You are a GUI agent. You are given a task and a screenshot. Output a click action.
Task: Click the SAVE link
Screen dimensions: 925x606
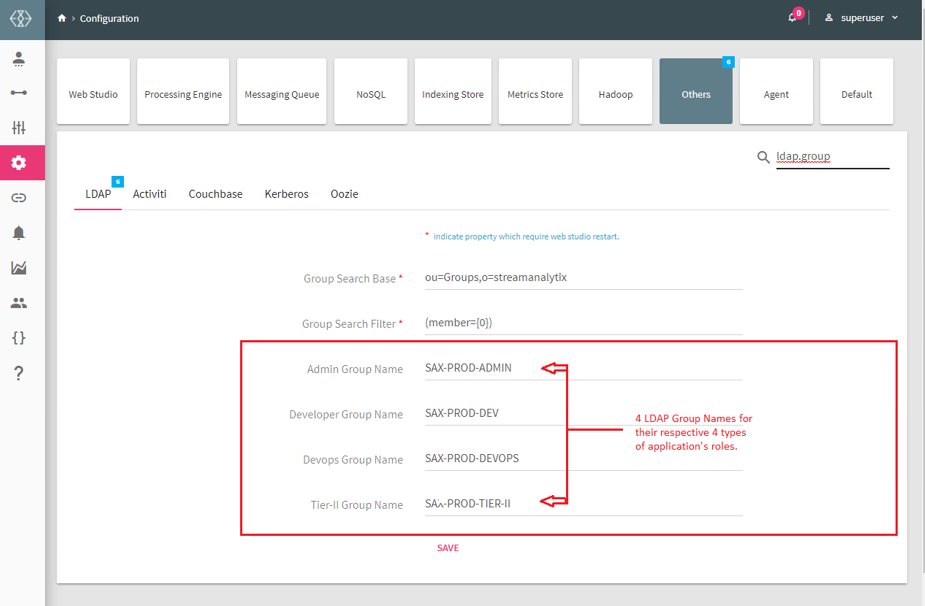pos(448,548)
